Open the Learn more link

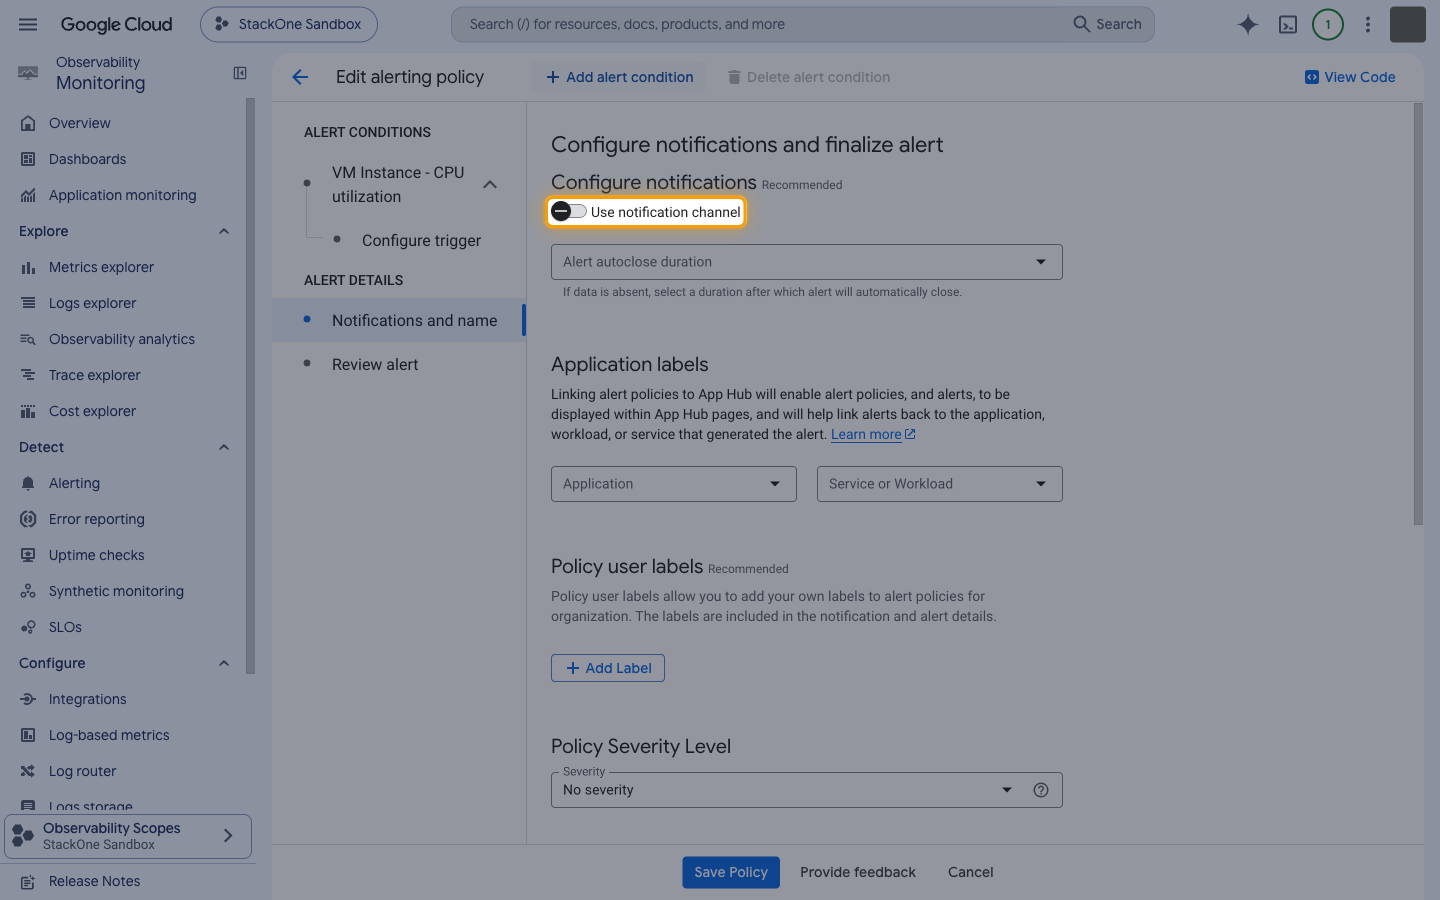[x=873, y=434]
